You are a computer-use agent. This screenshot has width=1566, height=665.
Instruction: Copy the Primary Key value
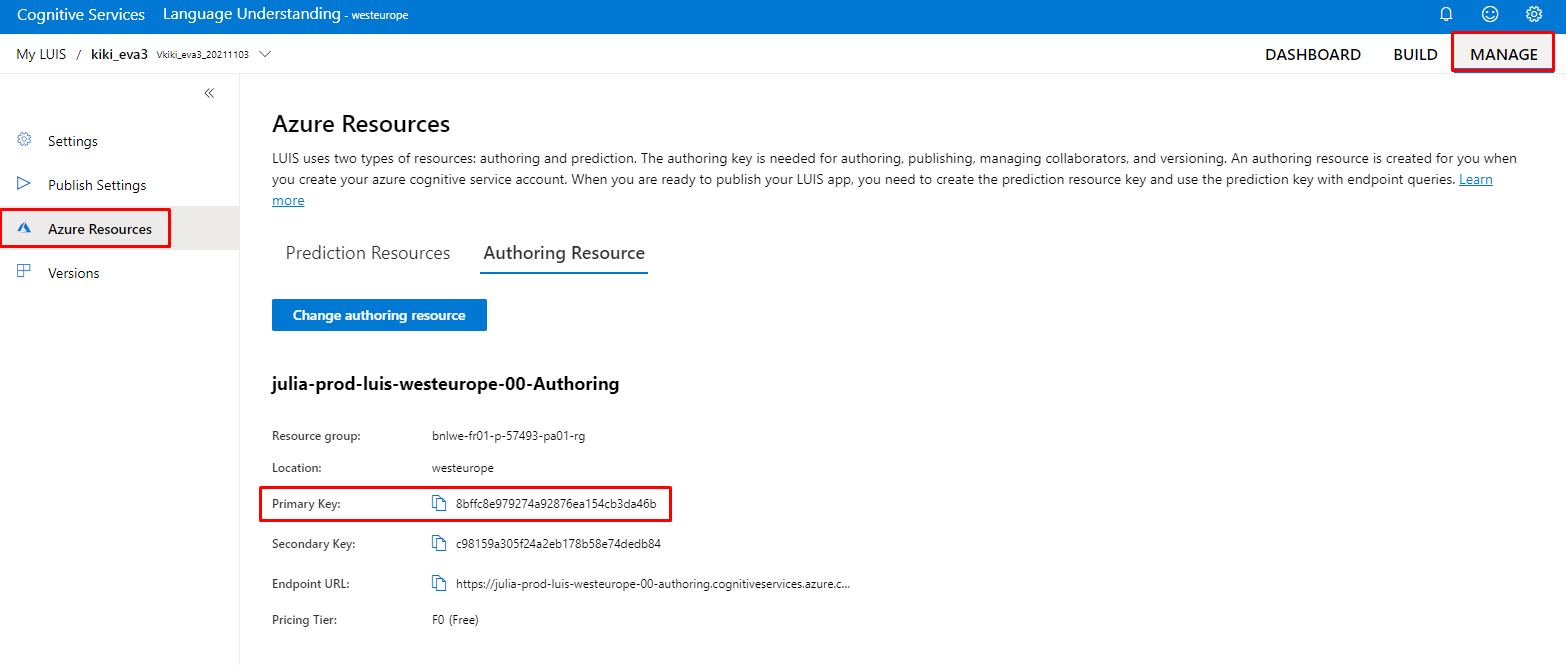coord(438,504)
